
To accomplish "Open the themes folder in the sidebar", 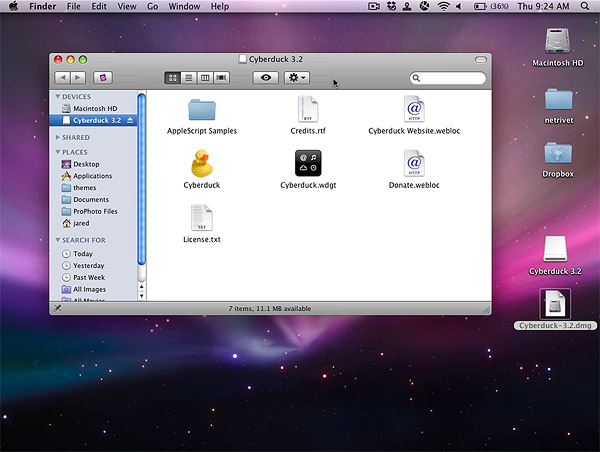I will pyautogui.click(x=93, y=188).
